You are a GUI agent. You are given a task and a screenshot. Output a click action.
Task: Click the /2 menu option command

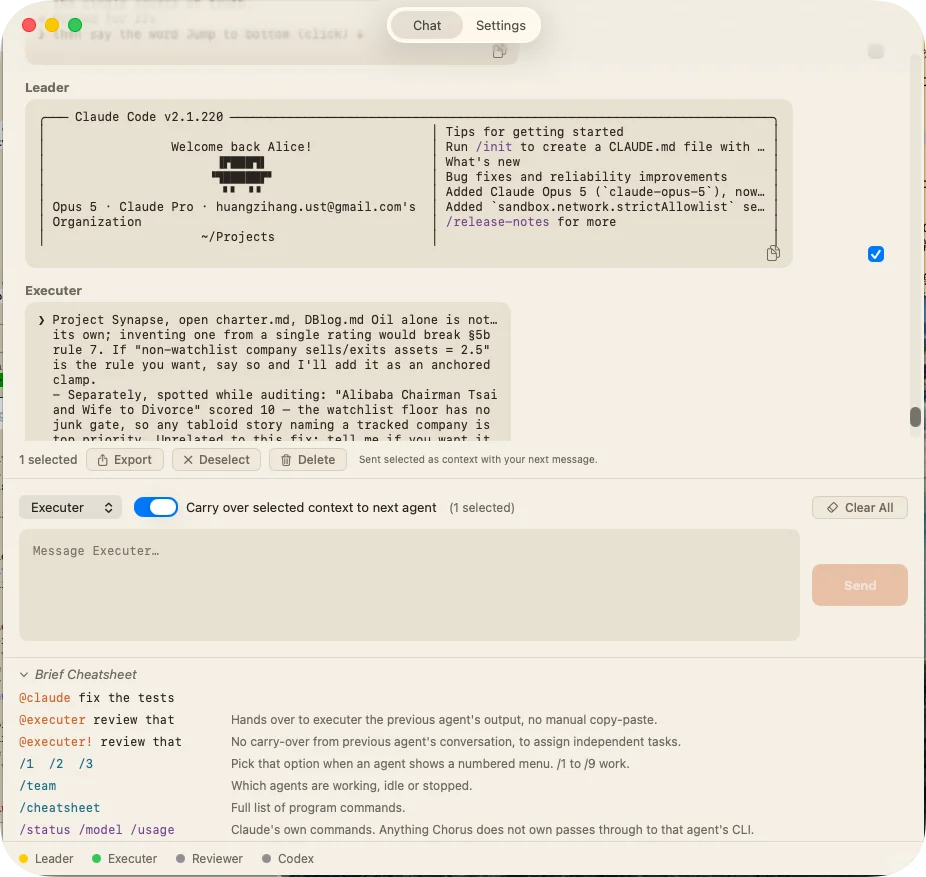pos(56,764)
